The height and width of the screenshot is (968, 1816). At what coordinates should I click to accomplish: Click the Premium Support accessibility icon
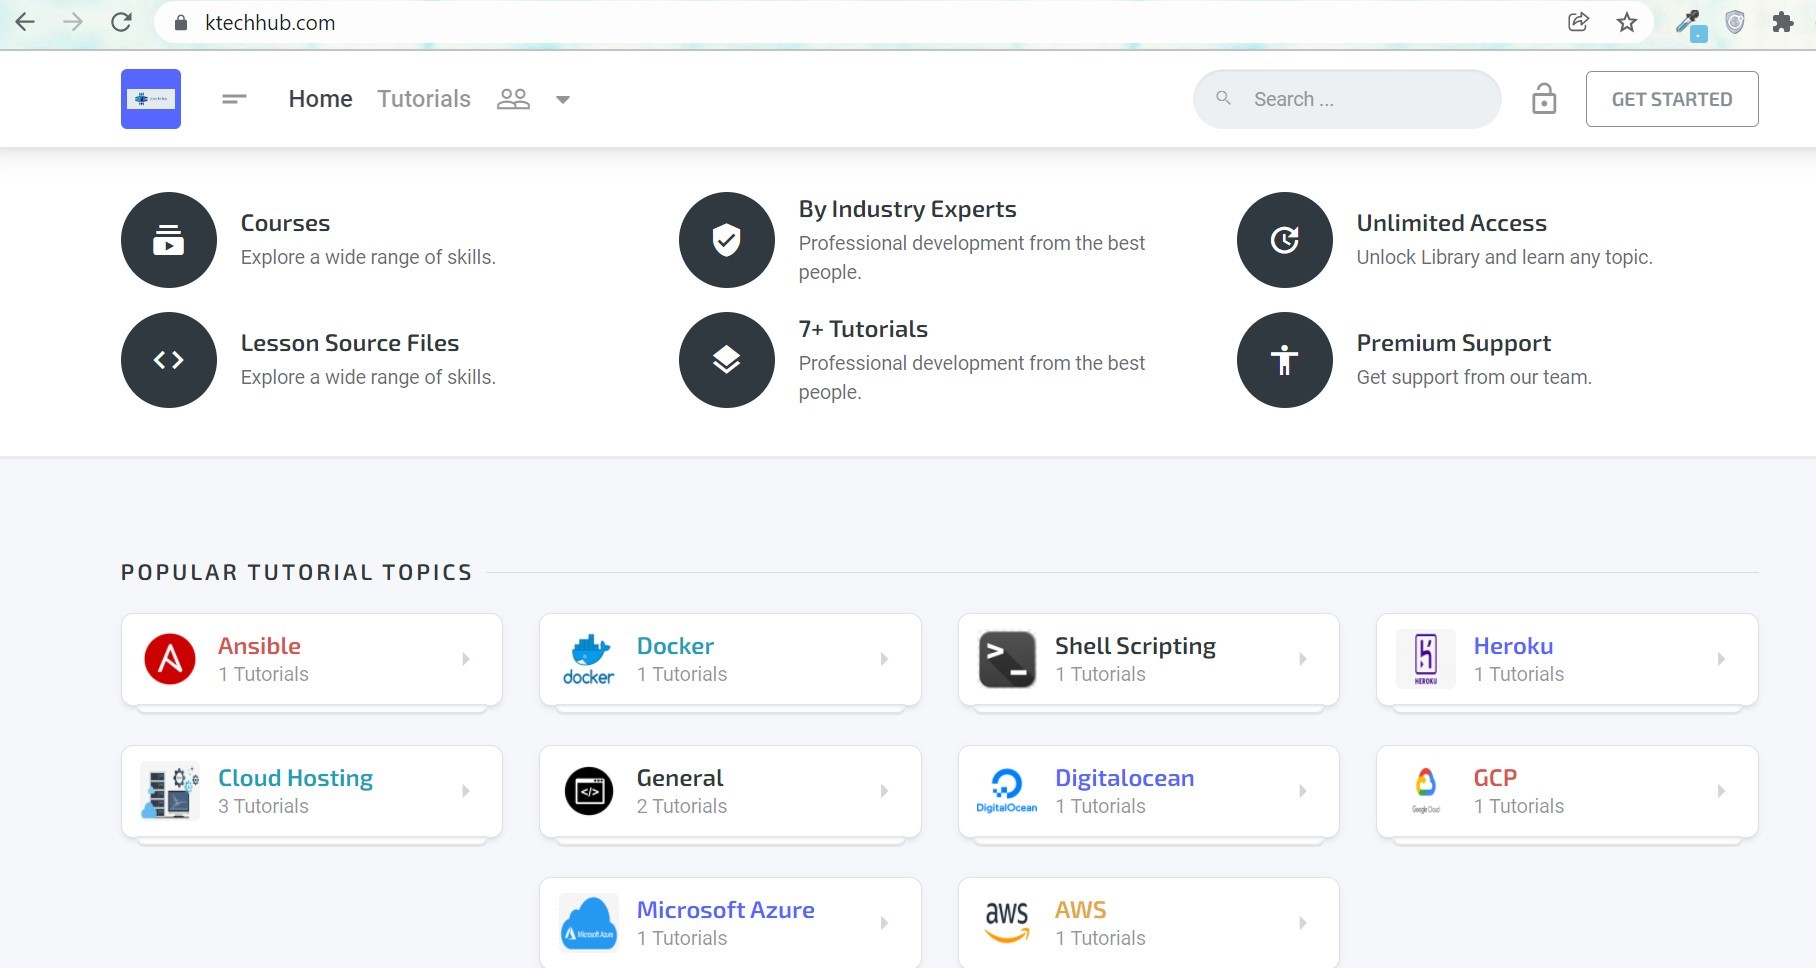coord(1284,360)
